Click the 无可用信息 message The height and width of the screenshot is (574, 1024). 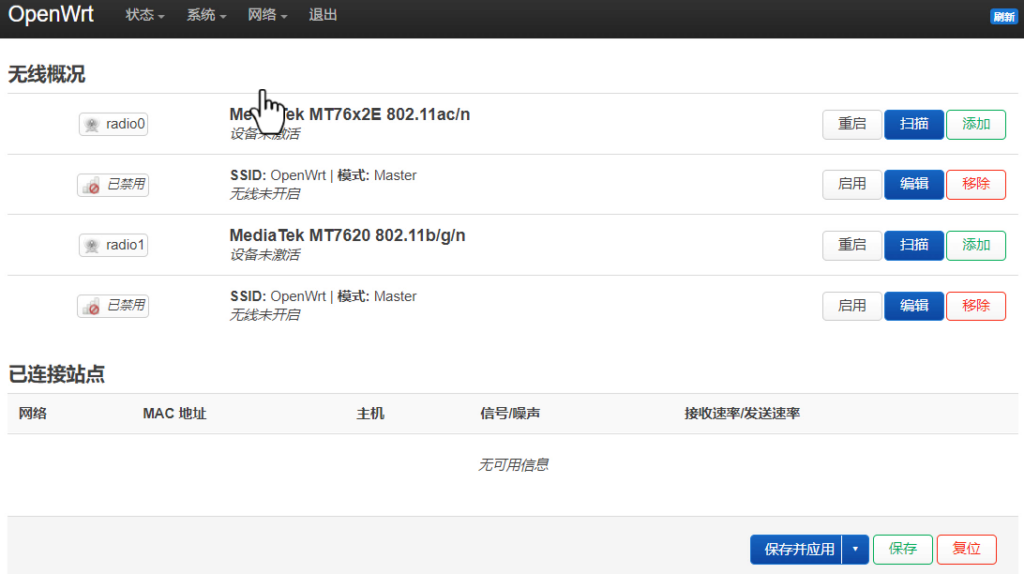pos(513,465)
